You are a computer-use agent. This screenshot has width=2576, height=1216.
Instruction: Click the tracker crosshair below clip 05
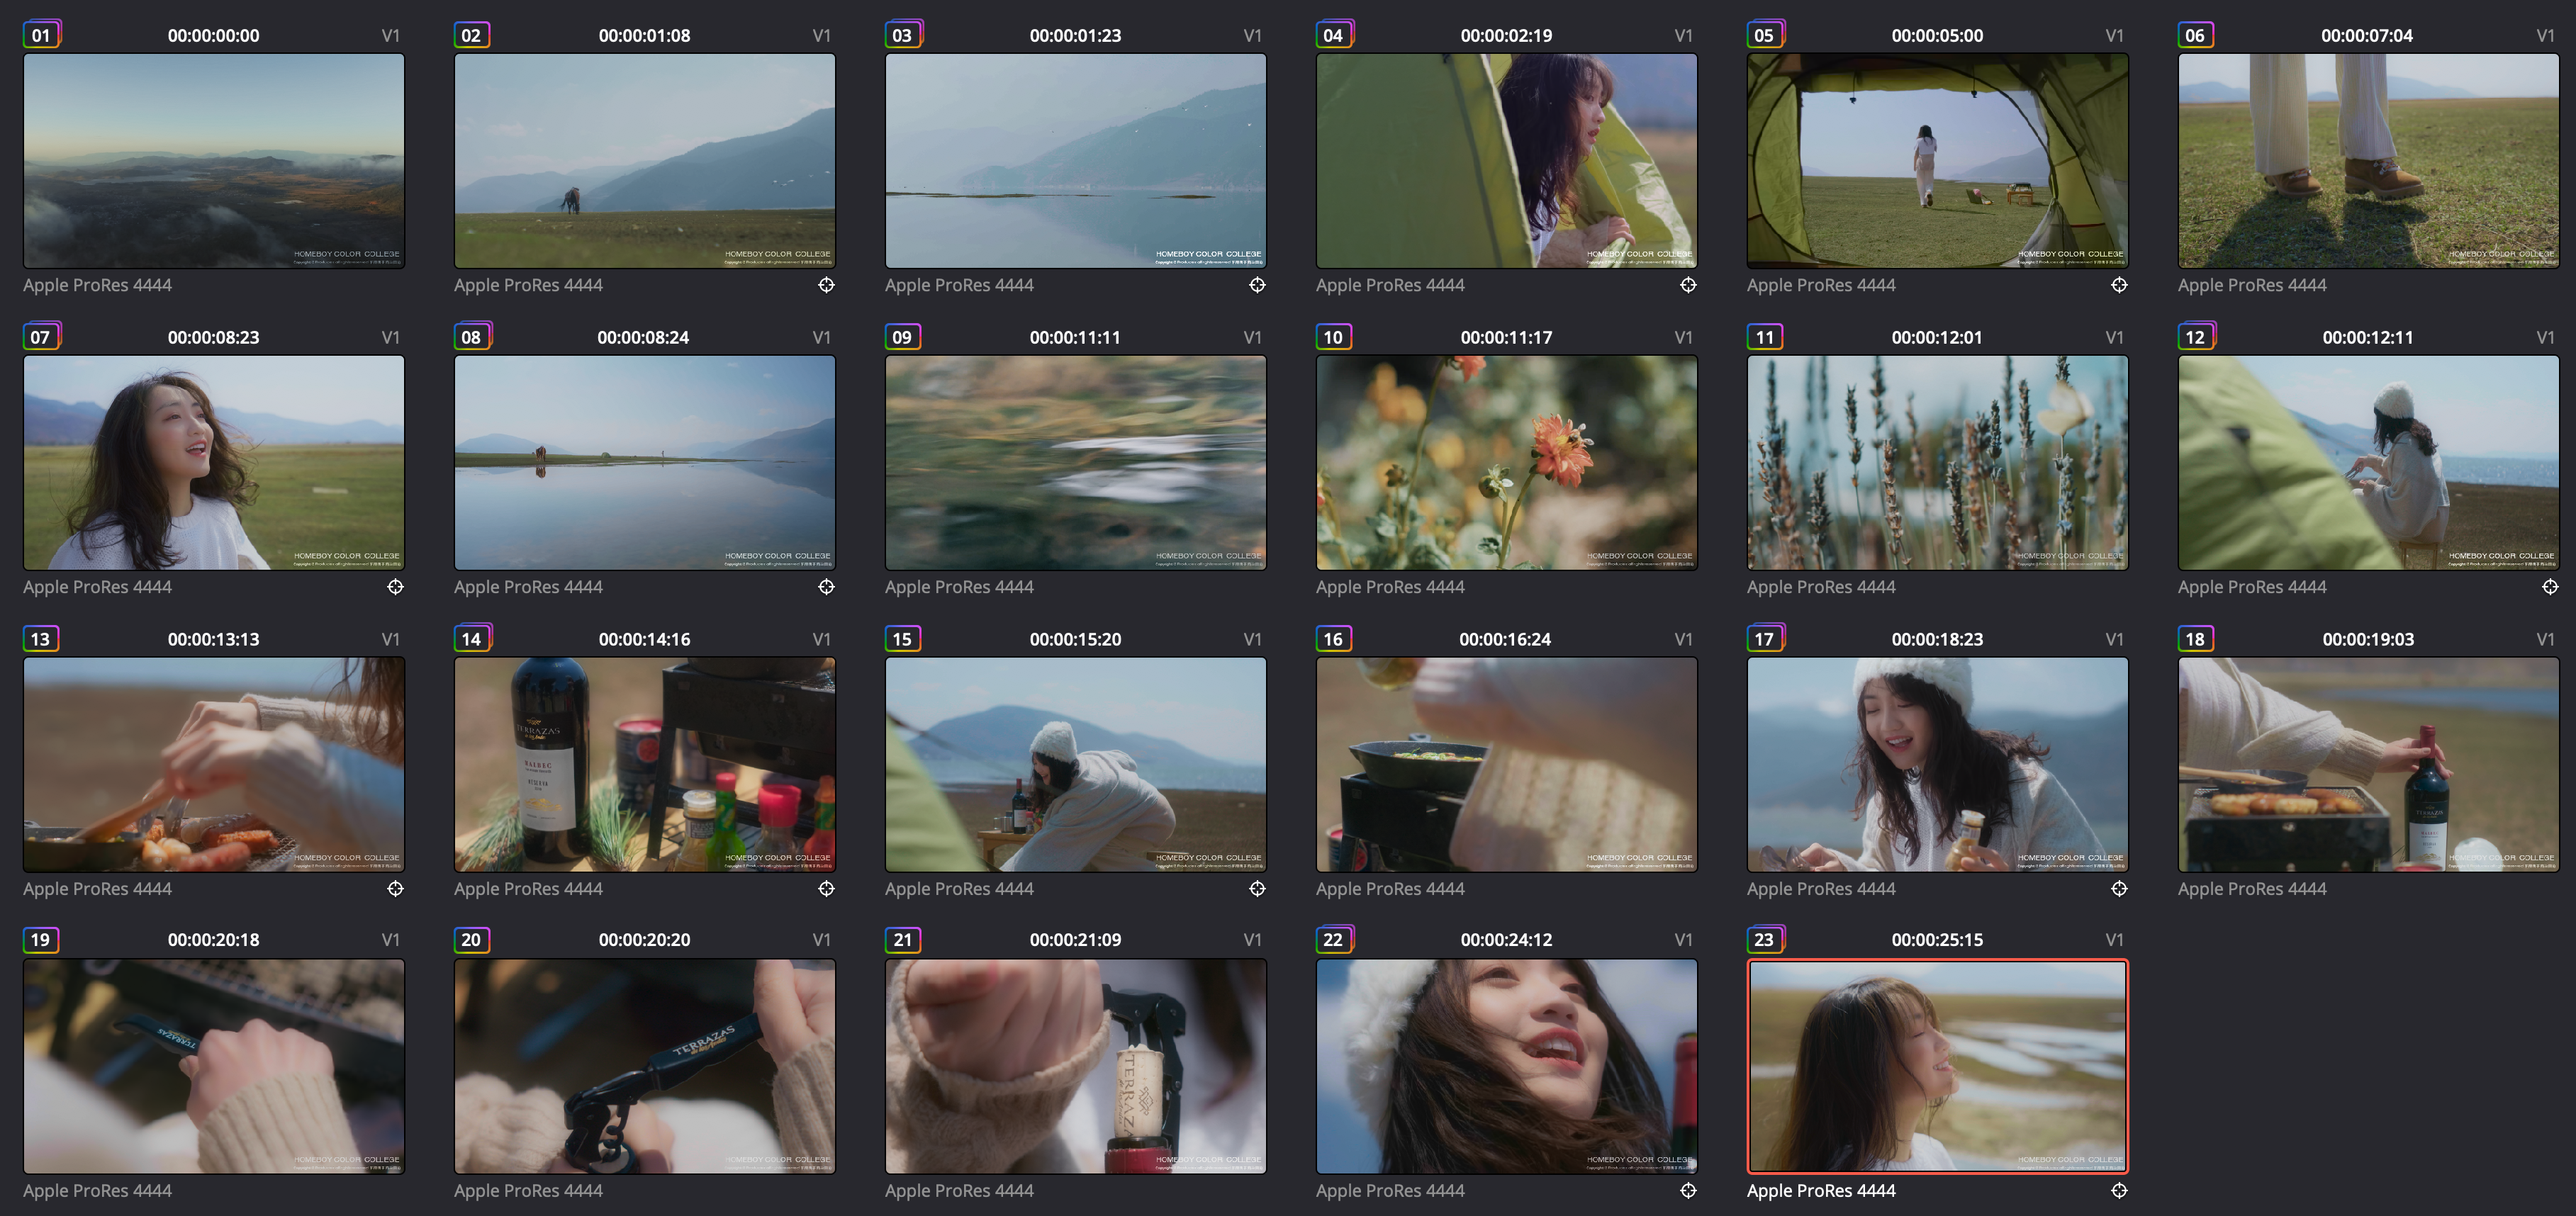tap(2119, 285)
